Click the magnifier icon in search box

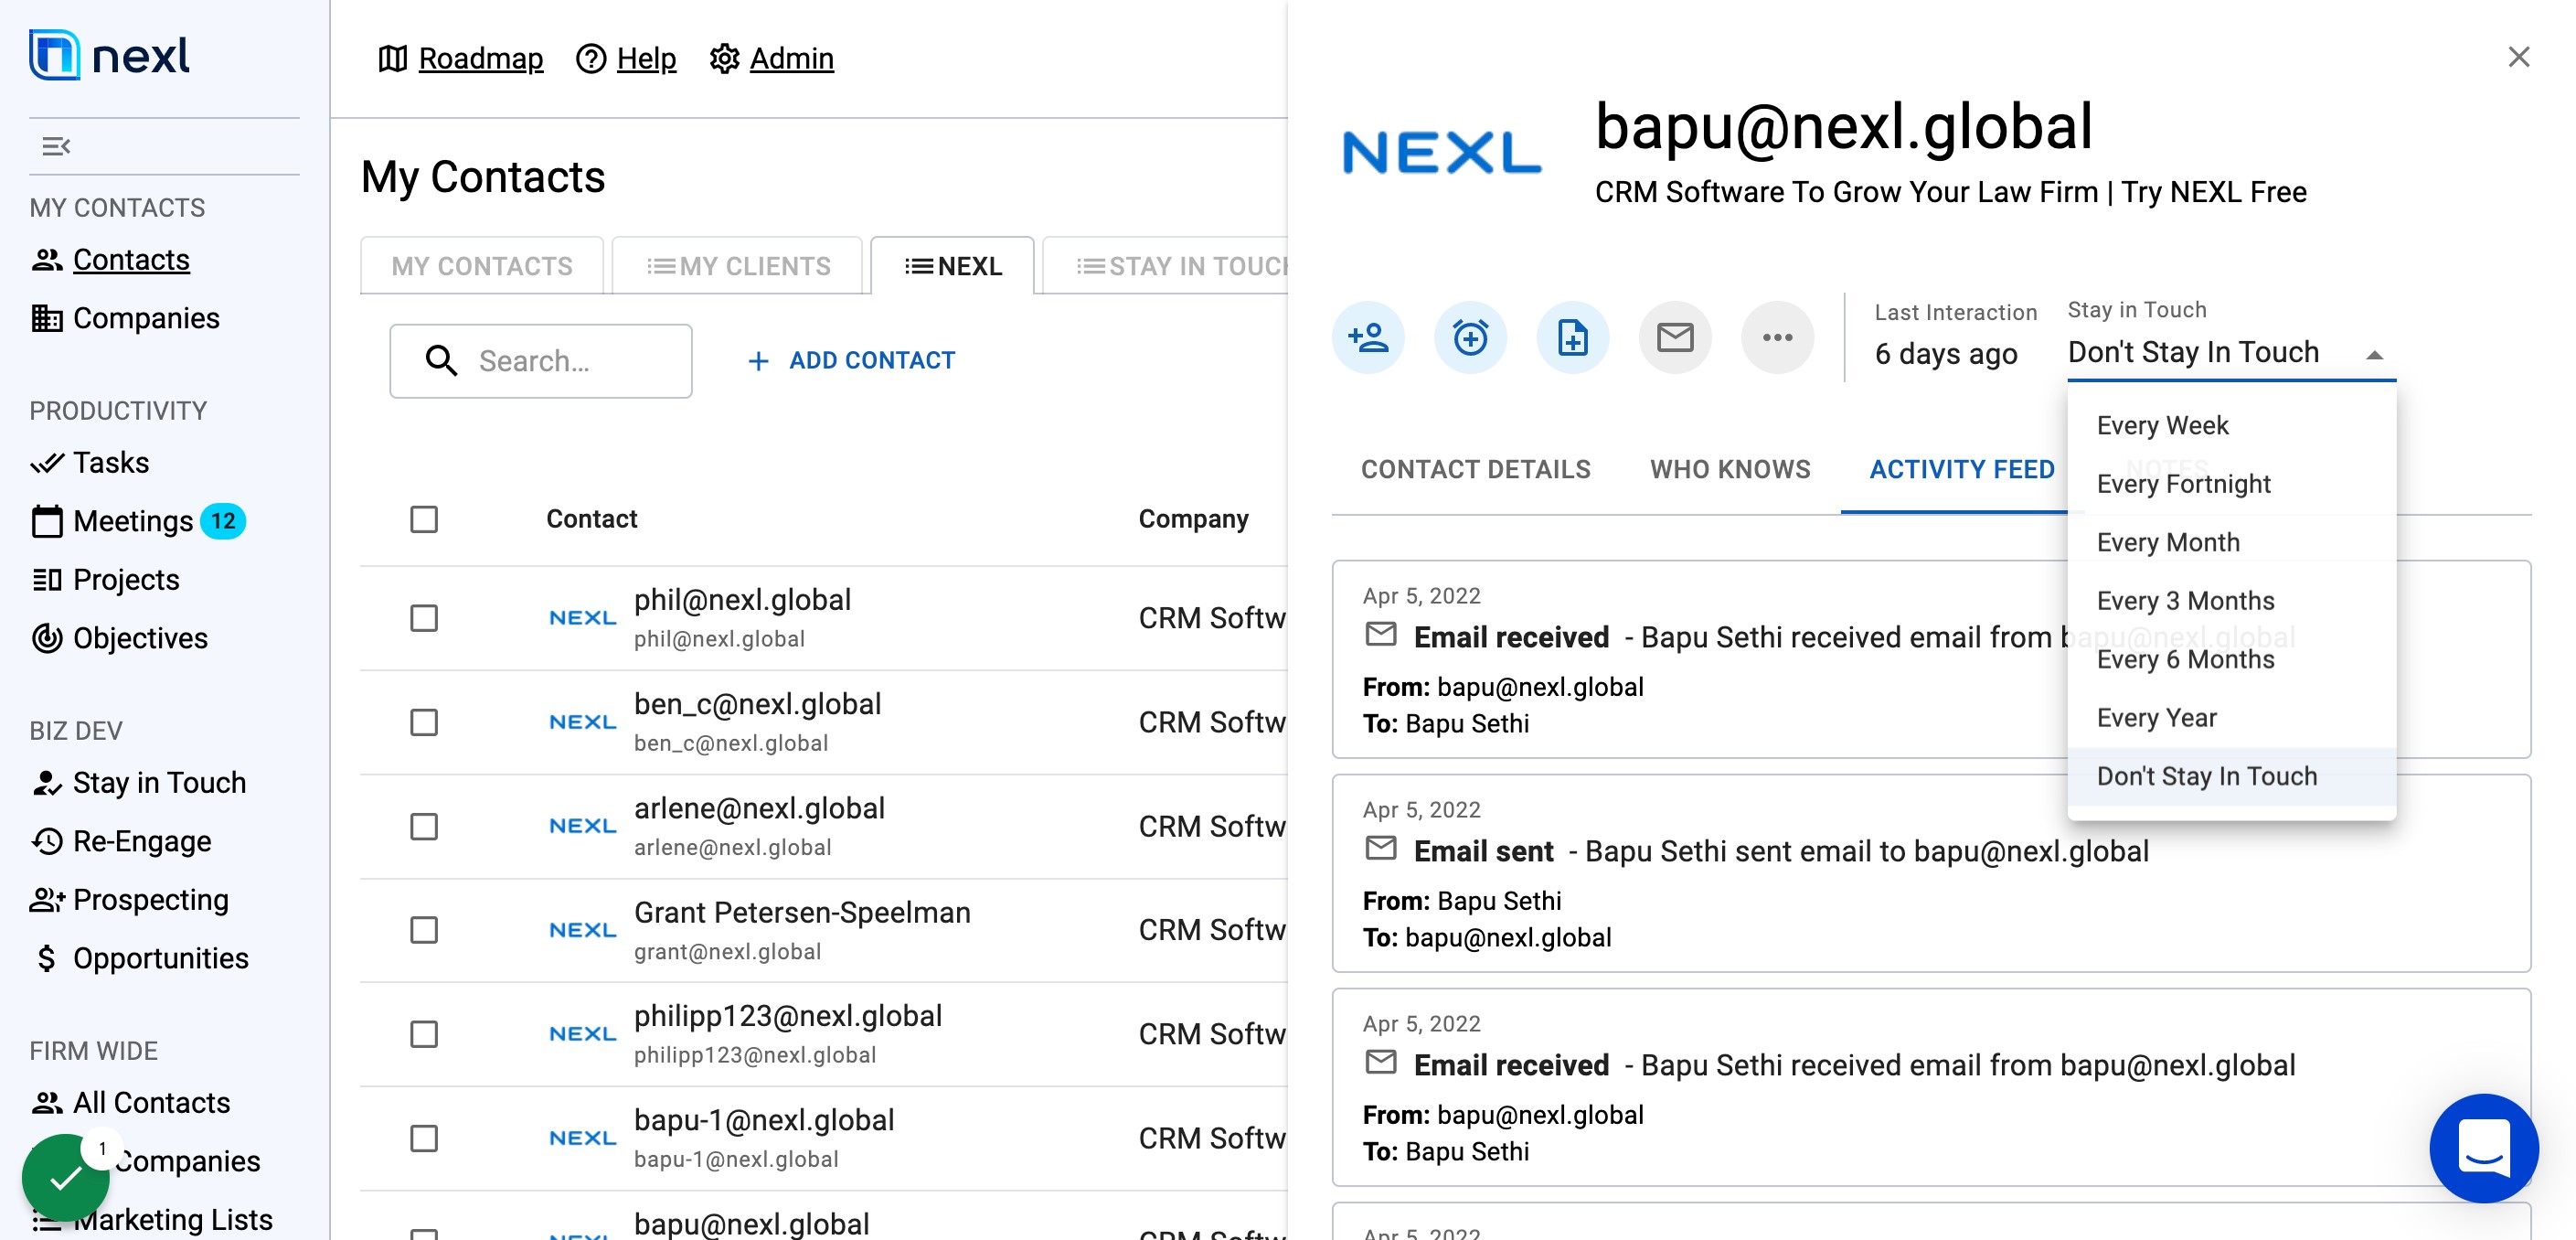(x=441, y=361)
